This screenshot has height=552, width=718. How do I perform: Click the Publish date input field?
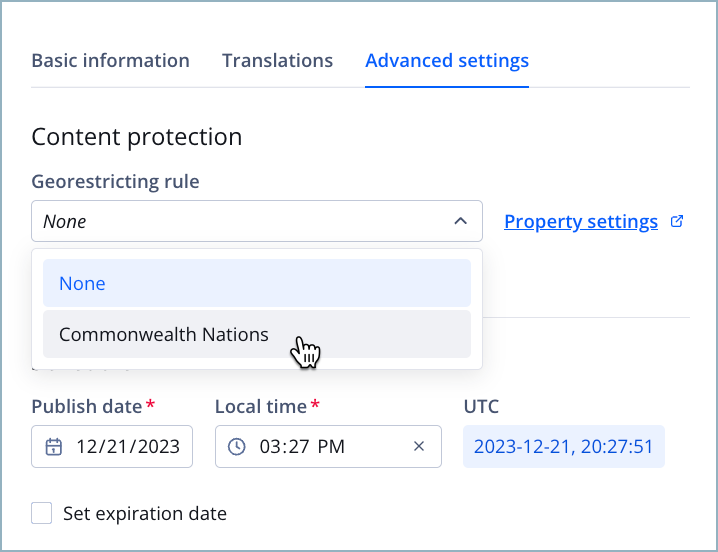[130, 447]
